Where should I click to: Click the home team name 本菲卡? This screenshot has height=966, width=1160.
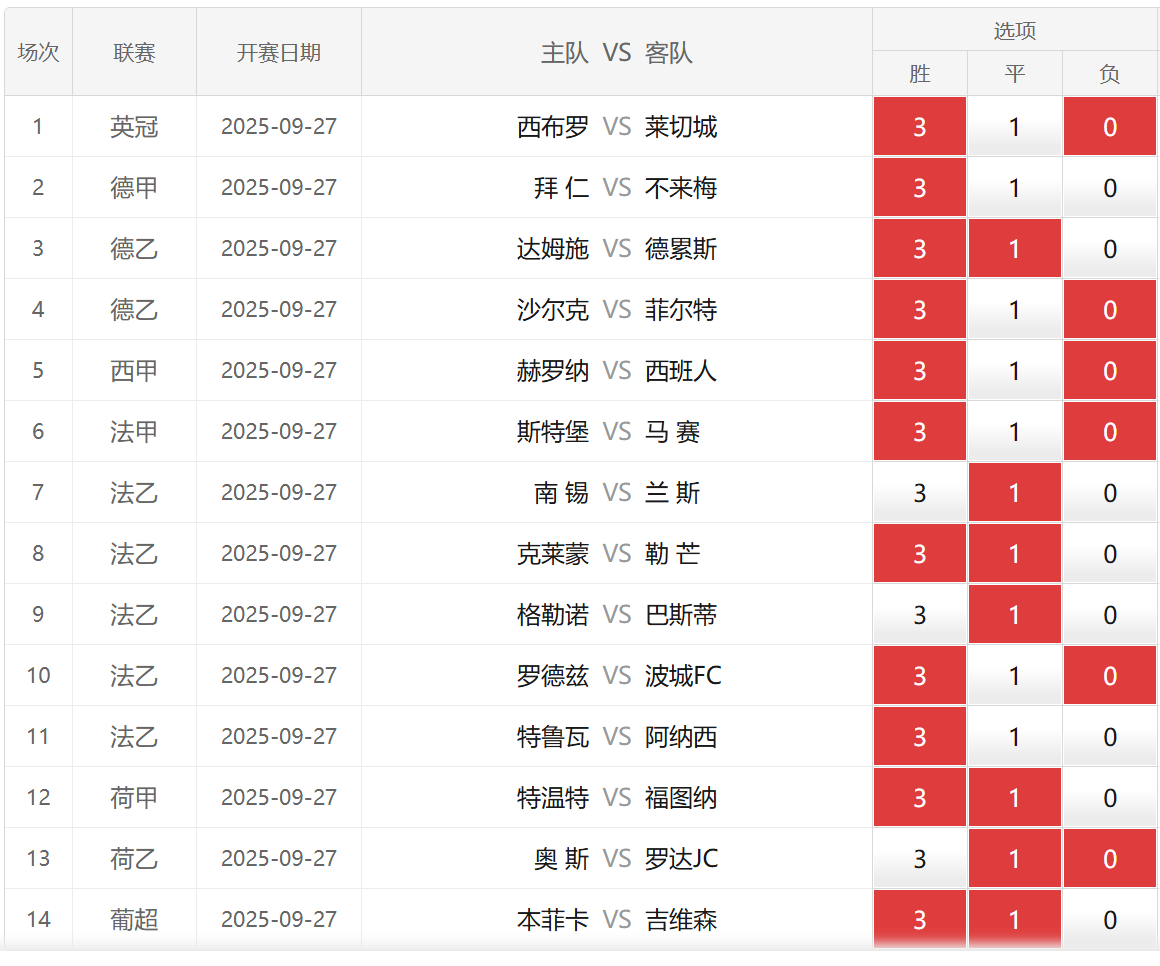[x=552, y=920]
